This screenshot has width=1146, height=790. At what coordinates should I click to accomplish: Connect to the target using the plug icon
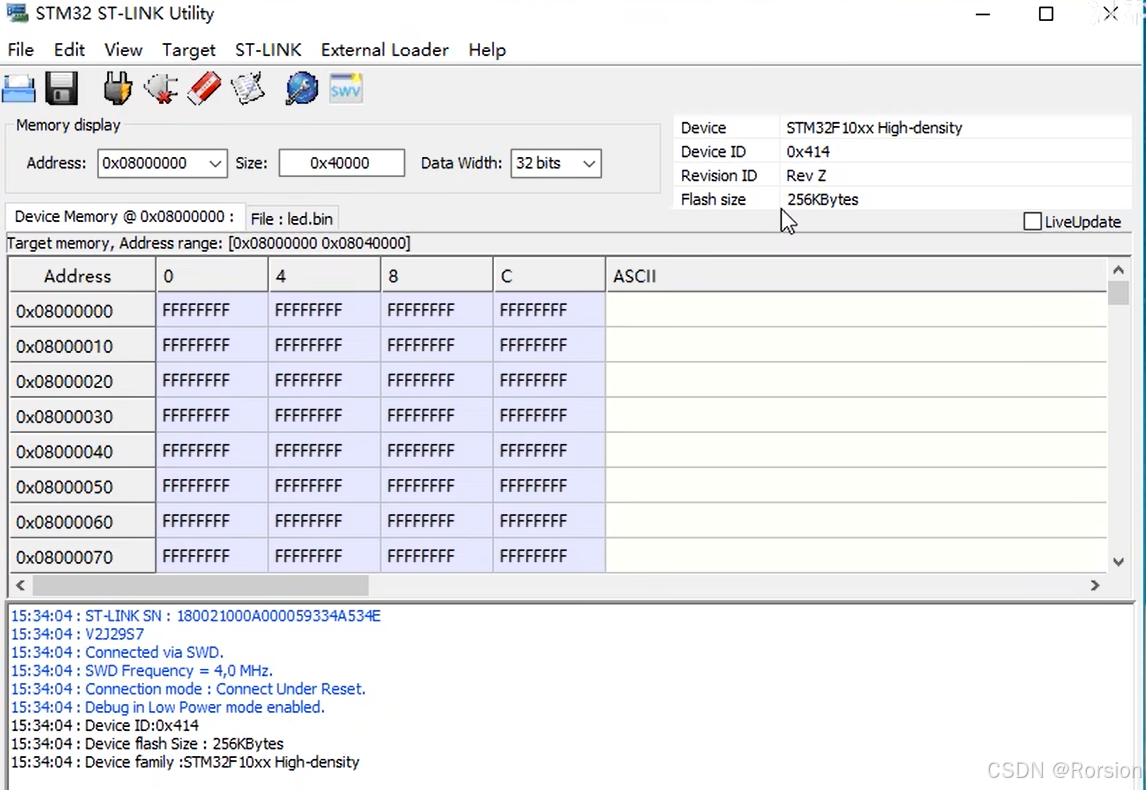coord(118,89)
